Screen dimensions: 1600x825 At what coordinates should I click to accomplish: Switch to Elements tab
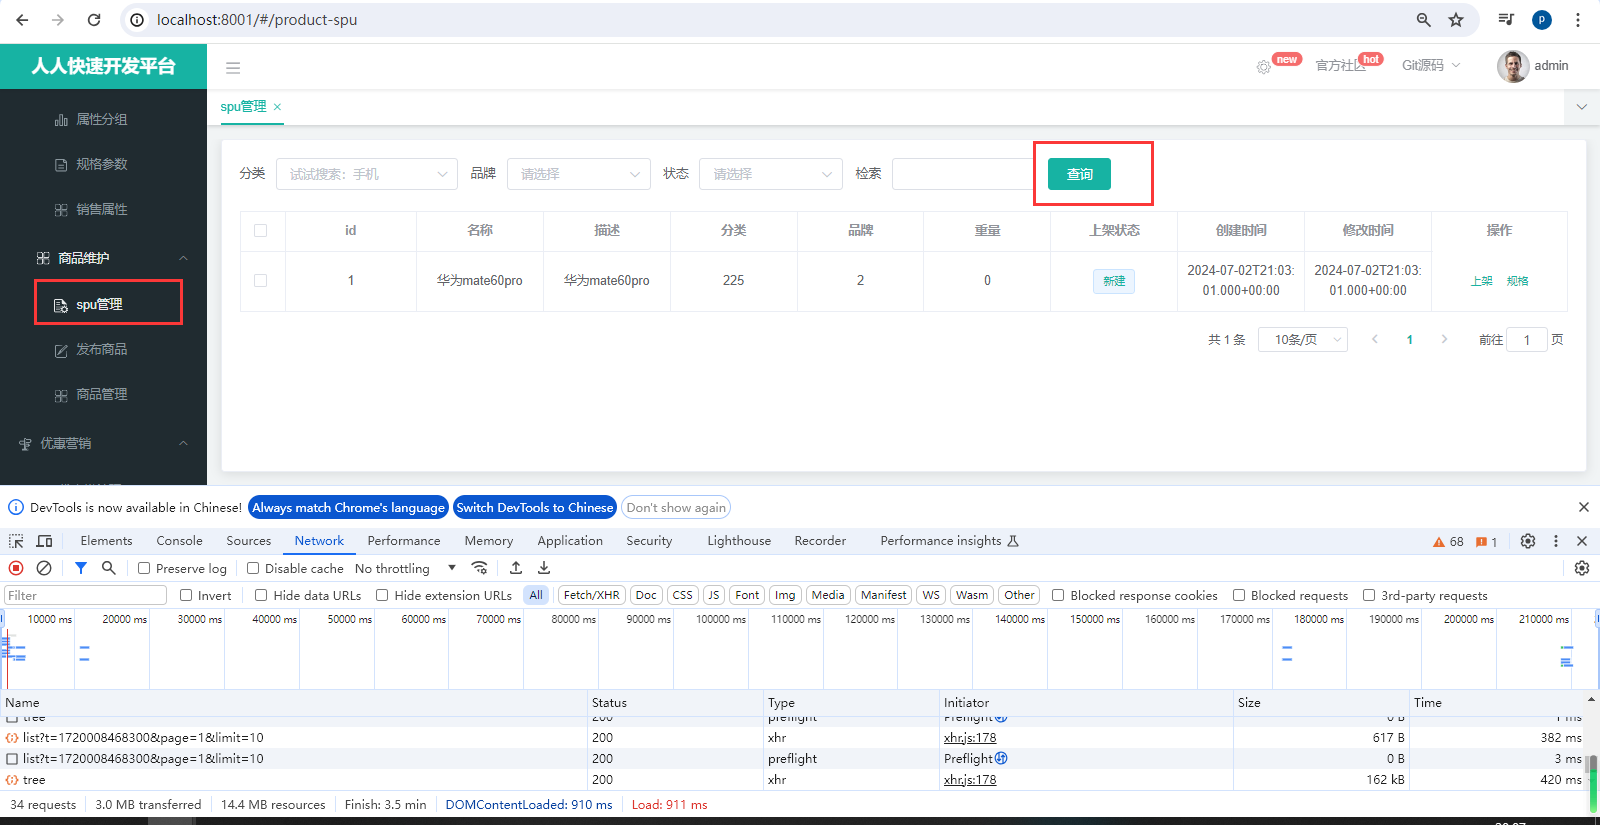(106, 541)
